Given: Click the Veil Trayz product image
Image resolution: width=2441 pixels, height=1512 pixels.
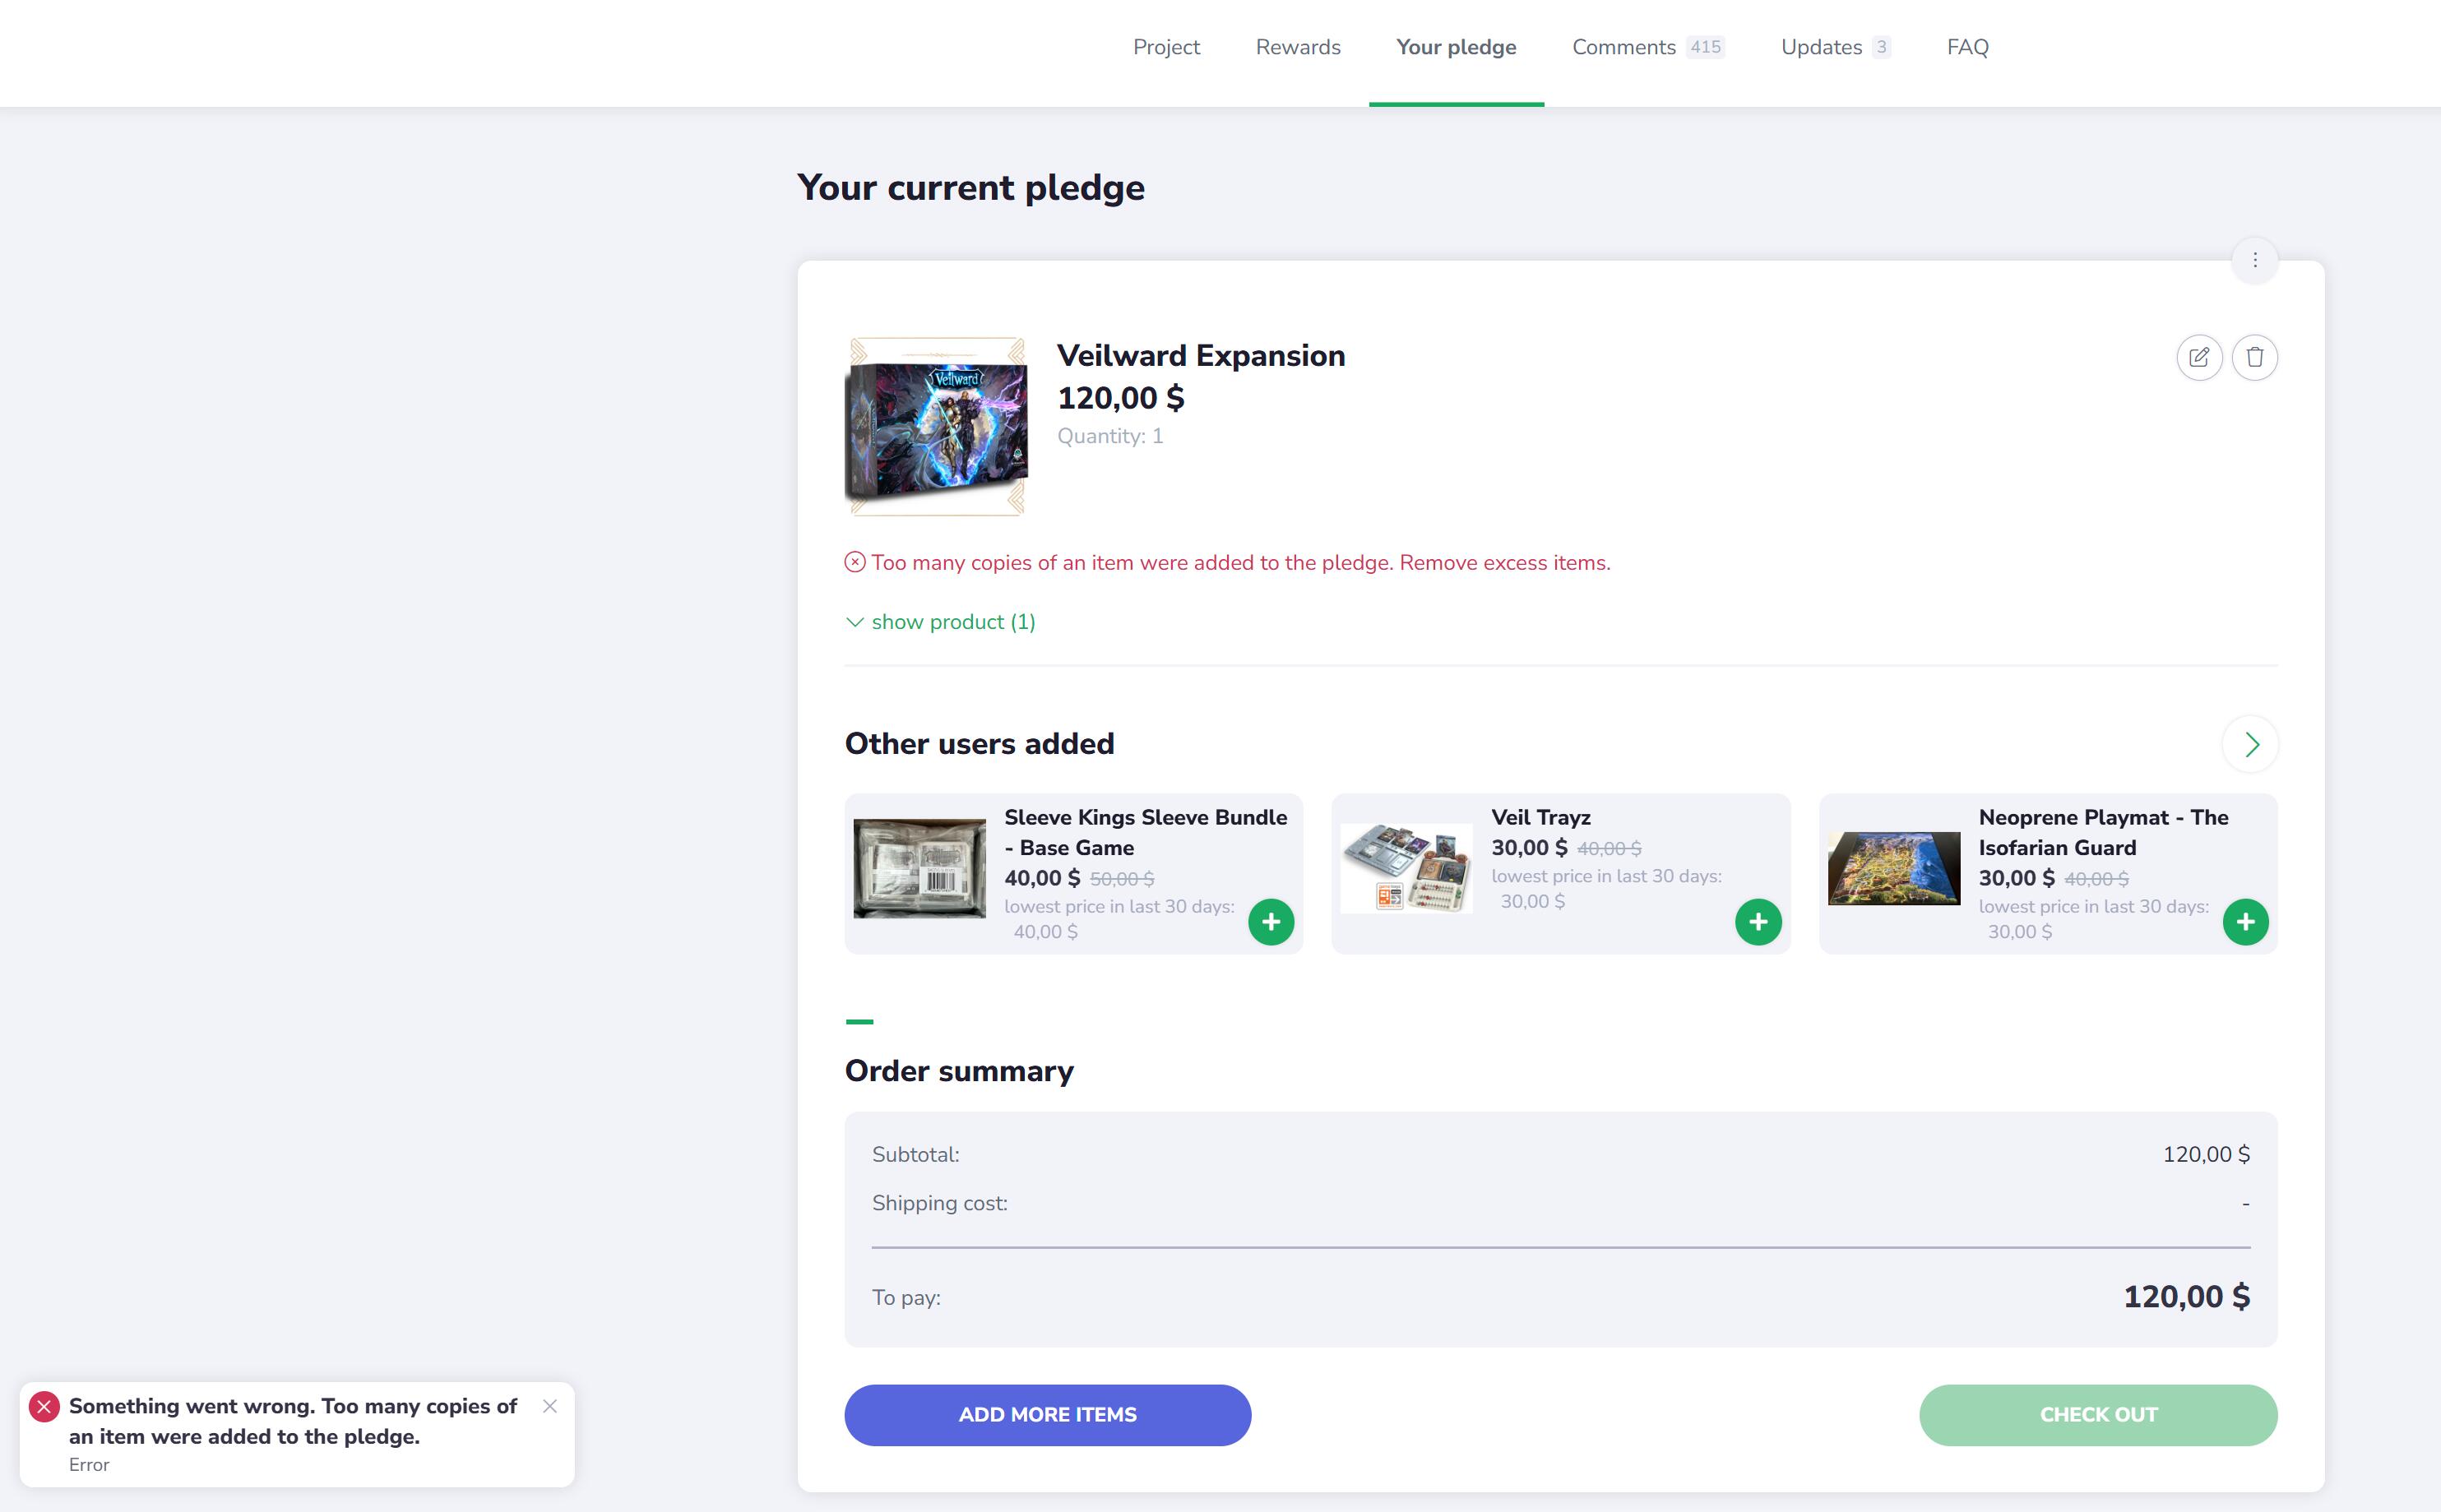Looking at the screenshot, I should [x=1405, y=868].
